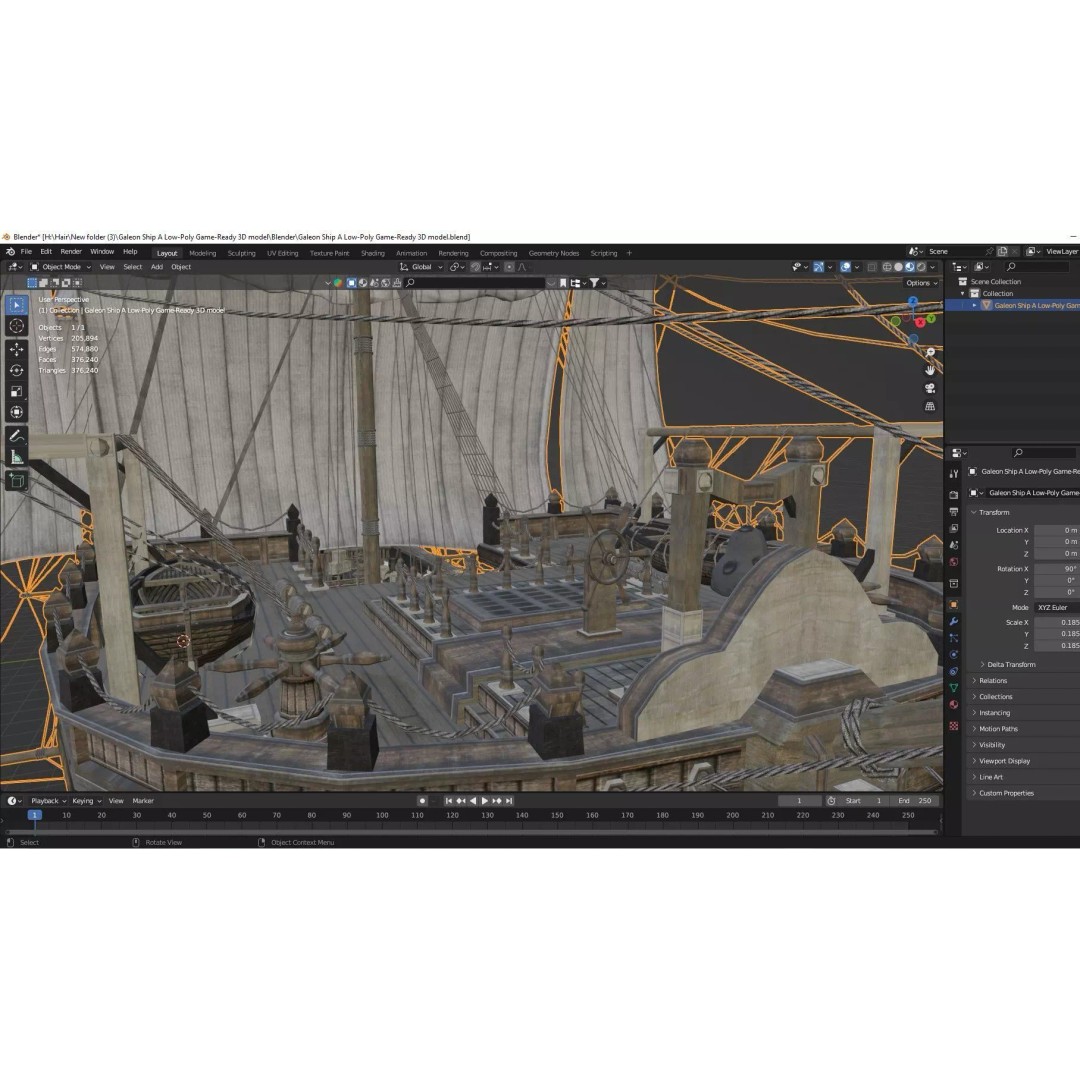Viewport: 1080px width, 1080px height.
Task: Click the Z axis on the navigation gizmo
Action: [913, 301]
